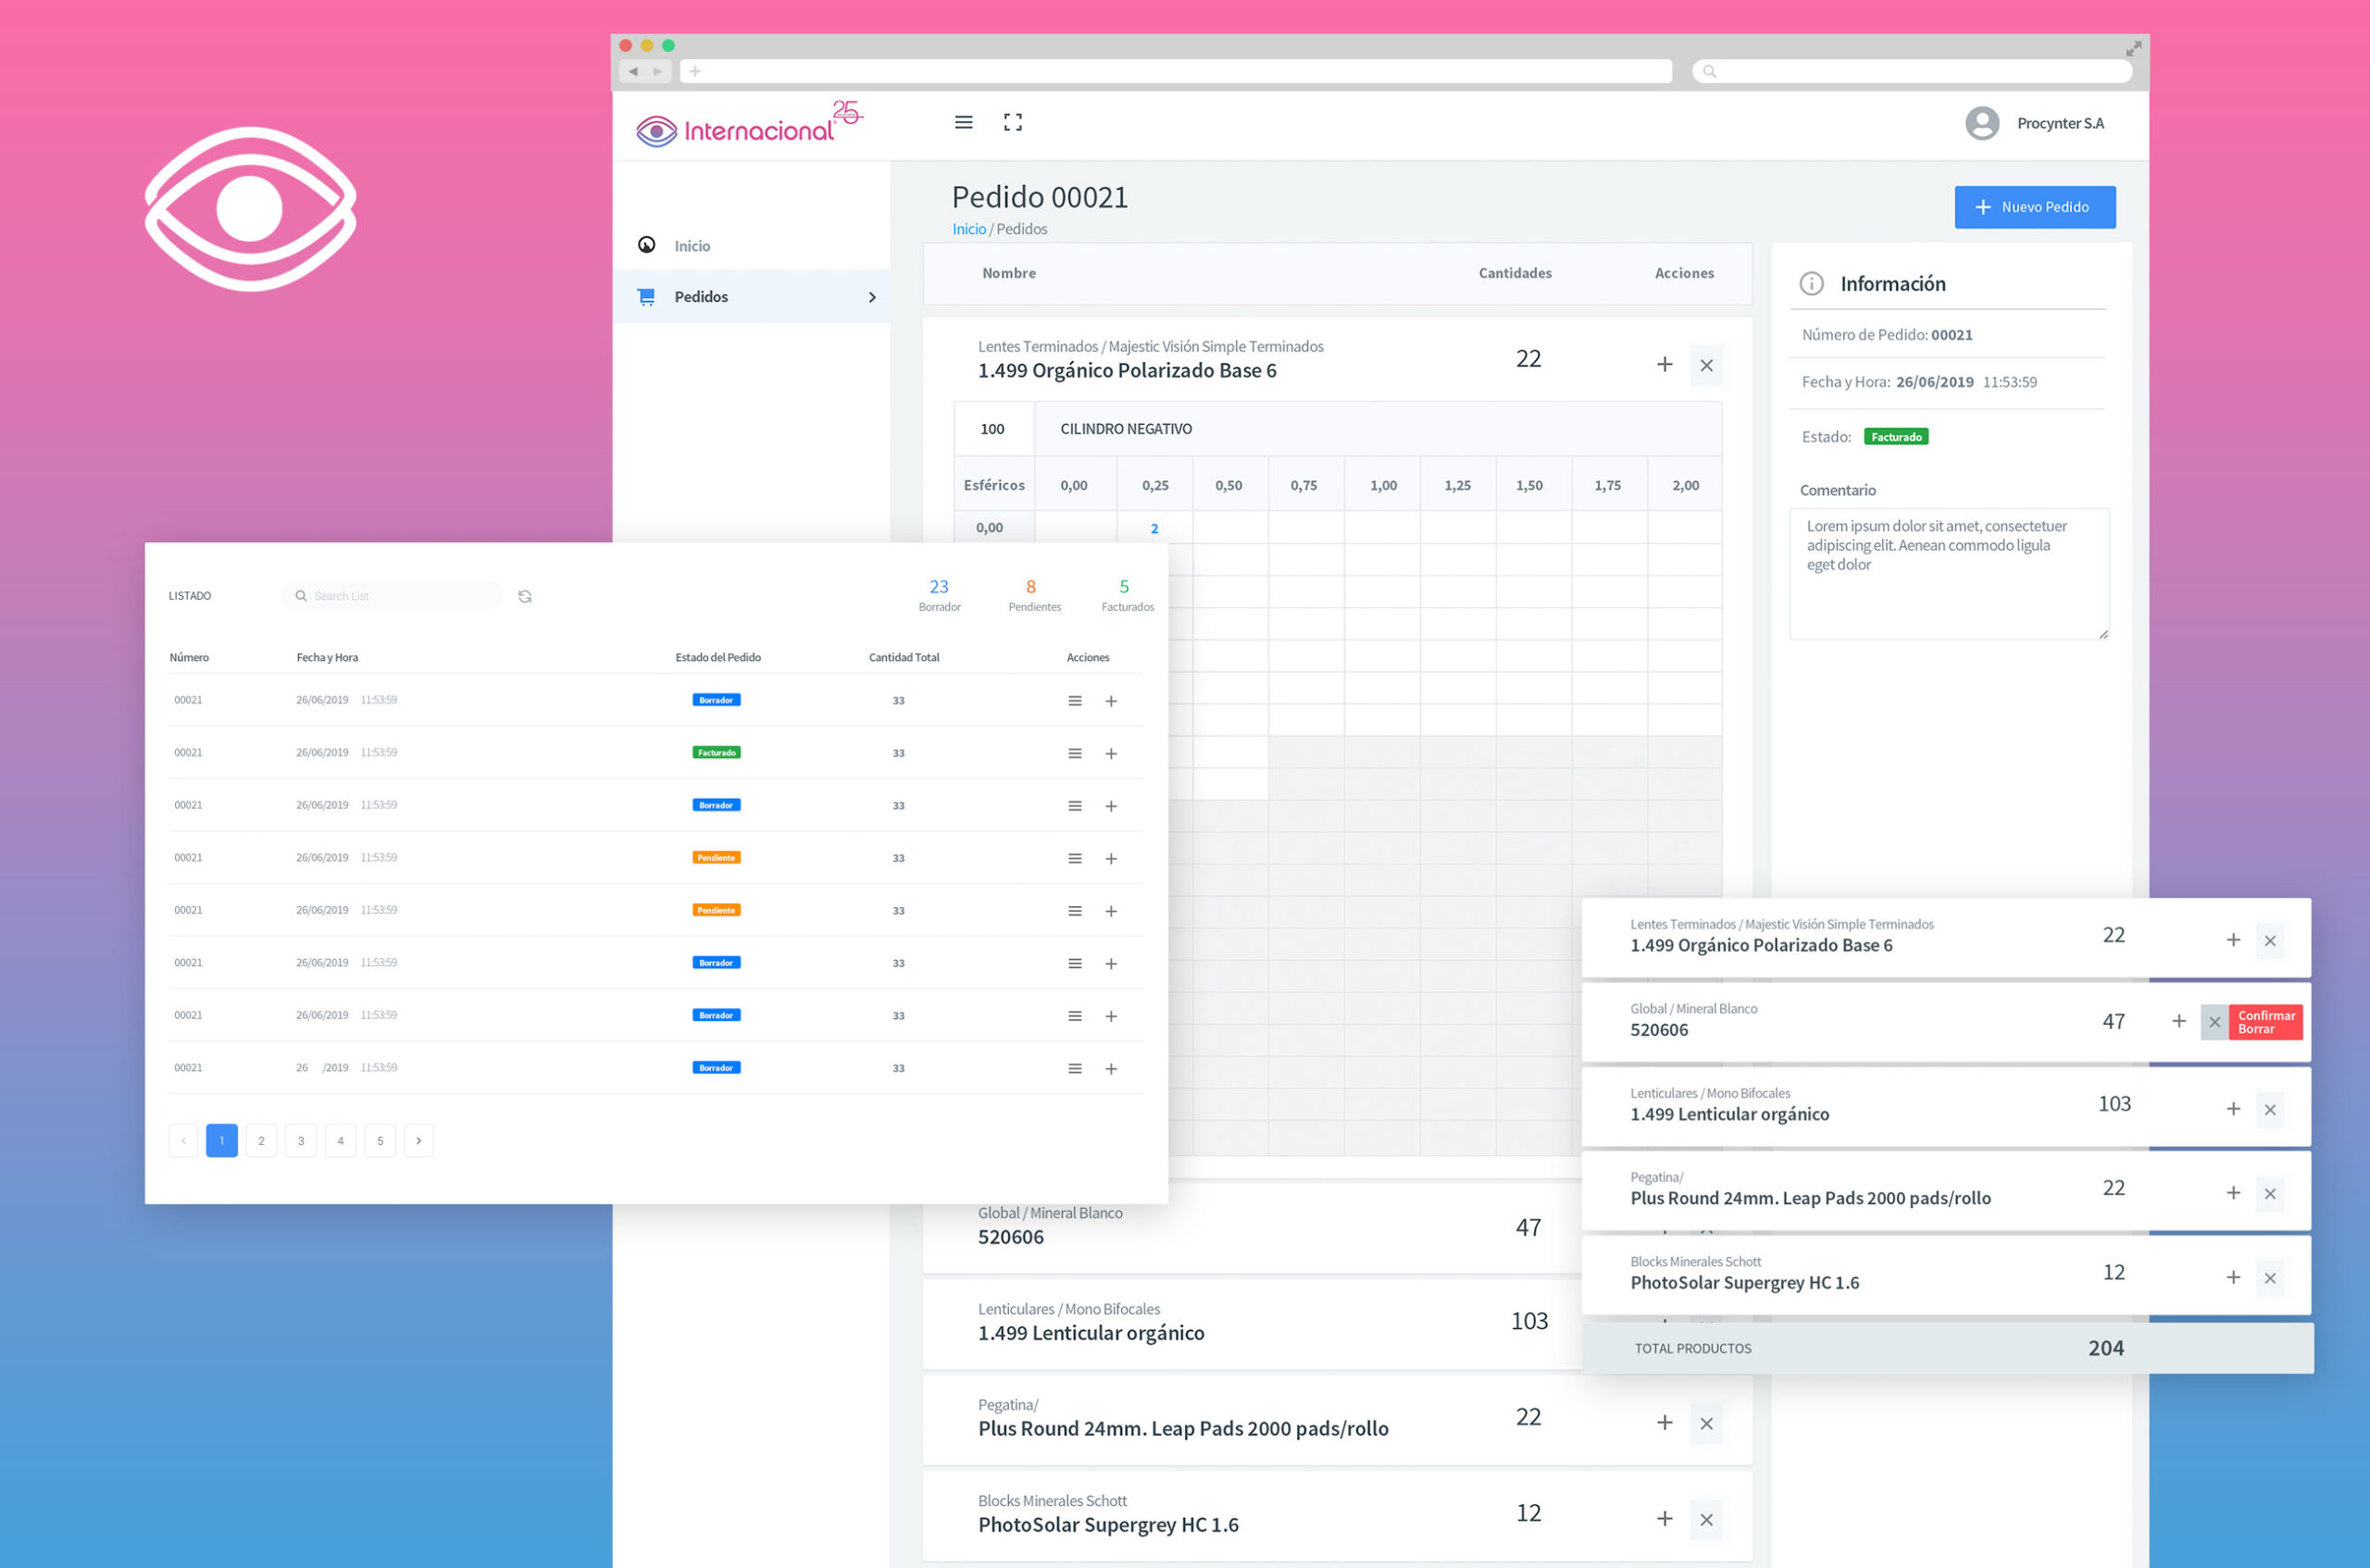2370x1568 pixels.
Task: Remove bottom PhotoSolar Supergrey row
Action: tap(1706, 1520)
